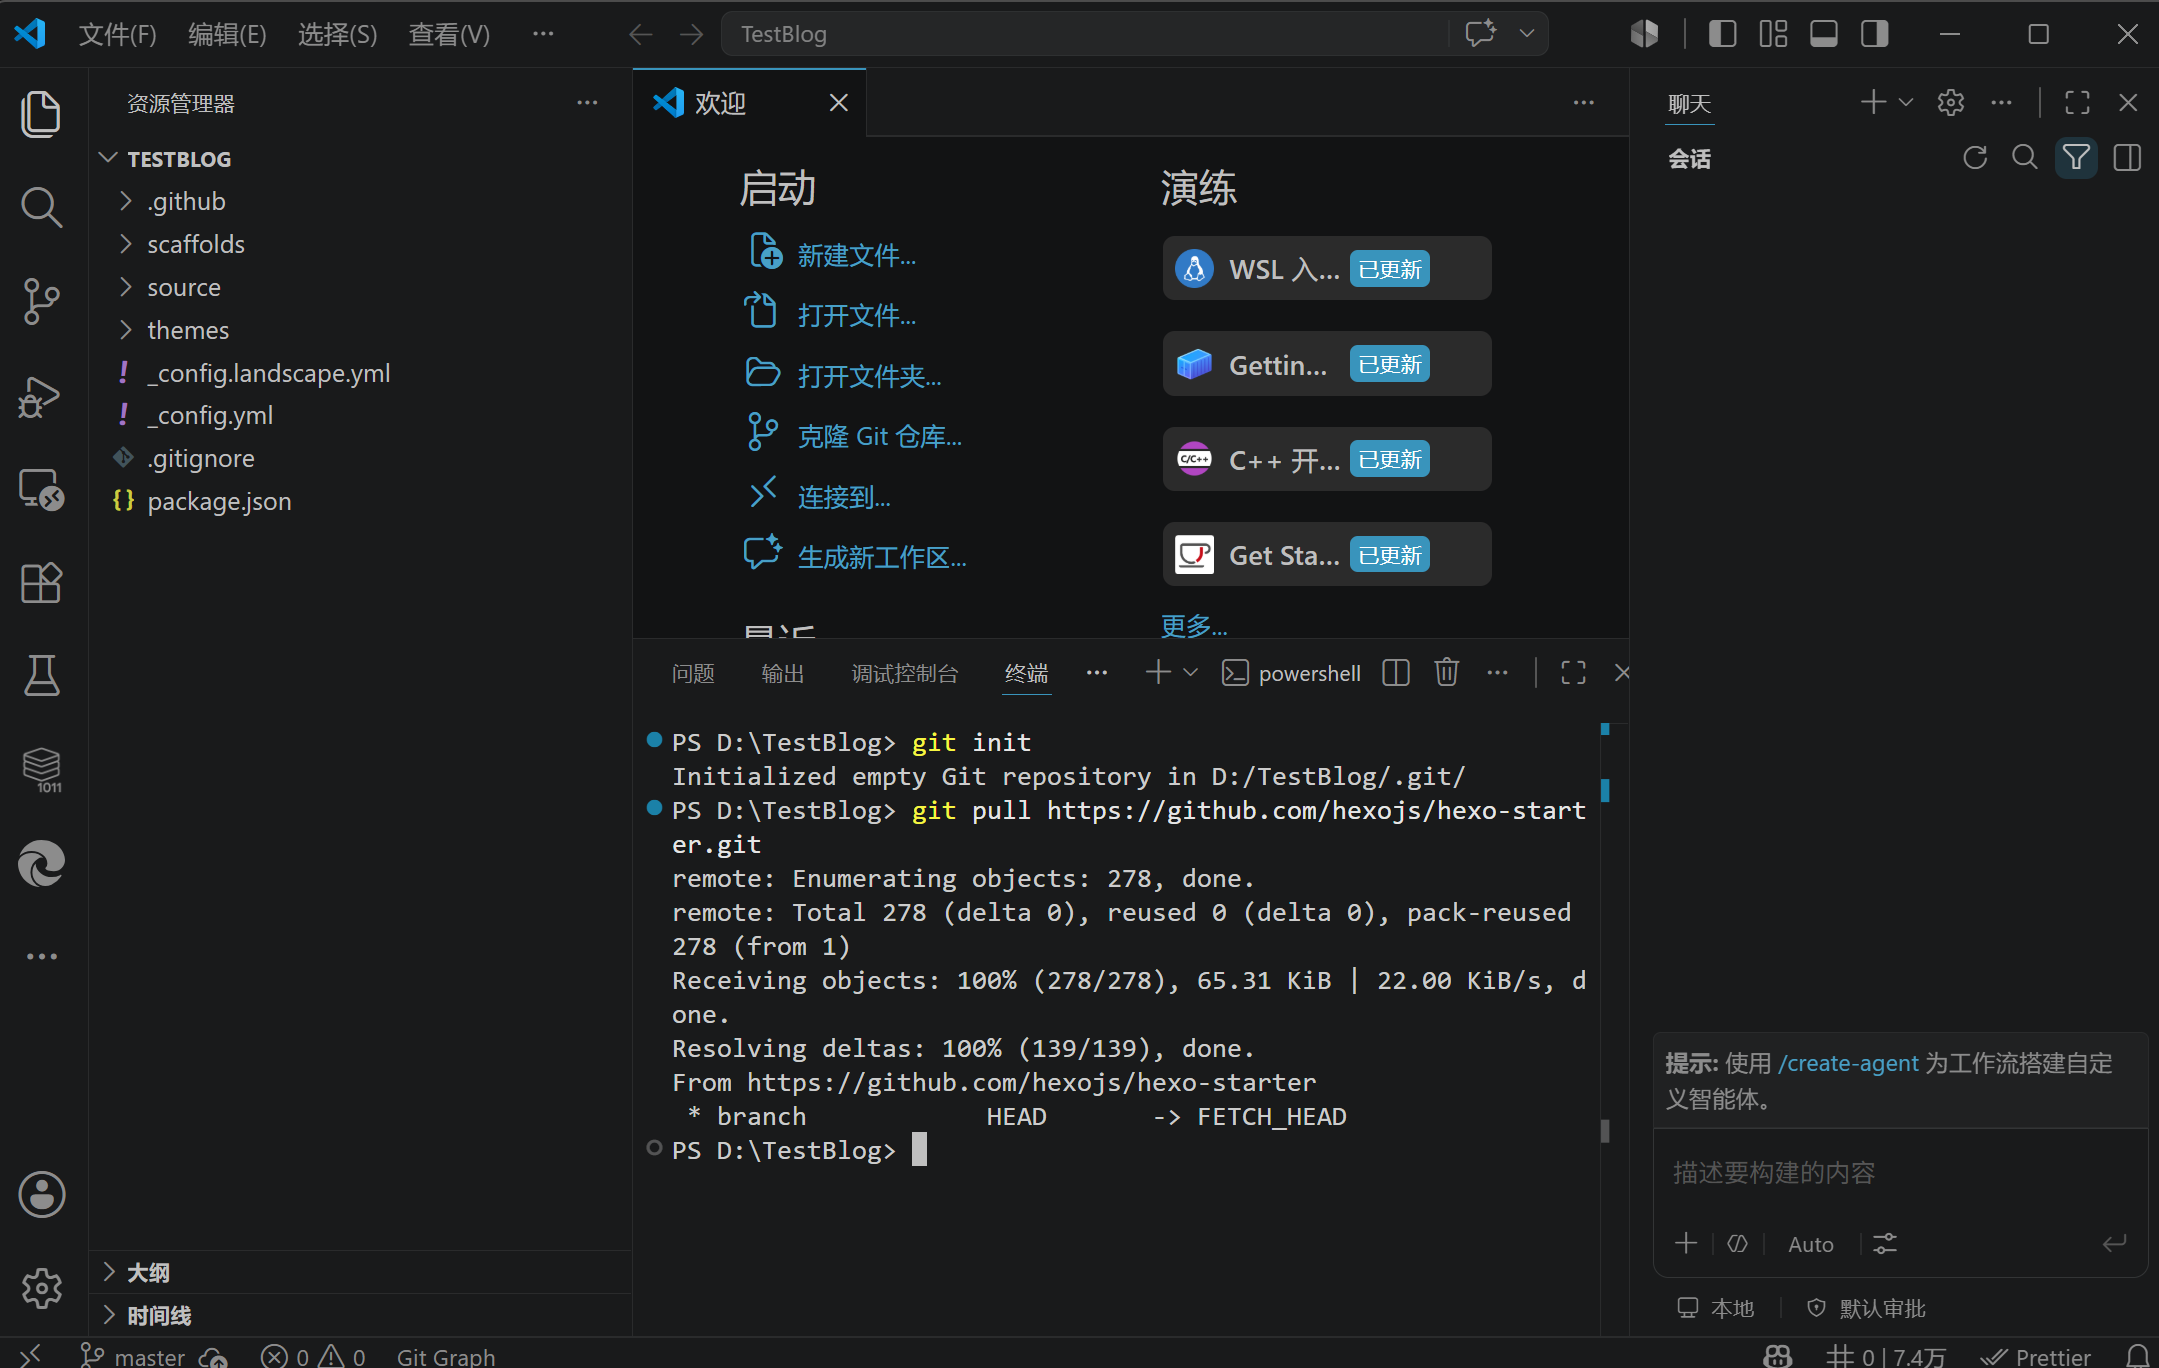This screenshot has width=2159, height=1368.
Task: Expand the scaffolds folder
Action: [x=360, y=244]
